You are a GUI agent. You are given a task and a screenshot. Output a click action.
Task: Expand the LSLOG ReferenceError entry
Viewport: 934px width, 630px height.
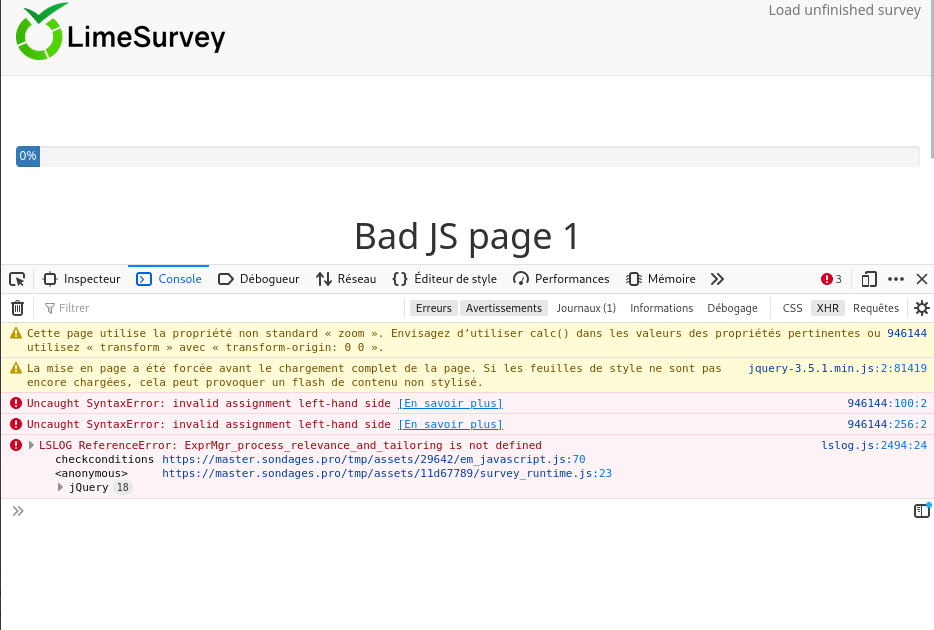[31, 445]
